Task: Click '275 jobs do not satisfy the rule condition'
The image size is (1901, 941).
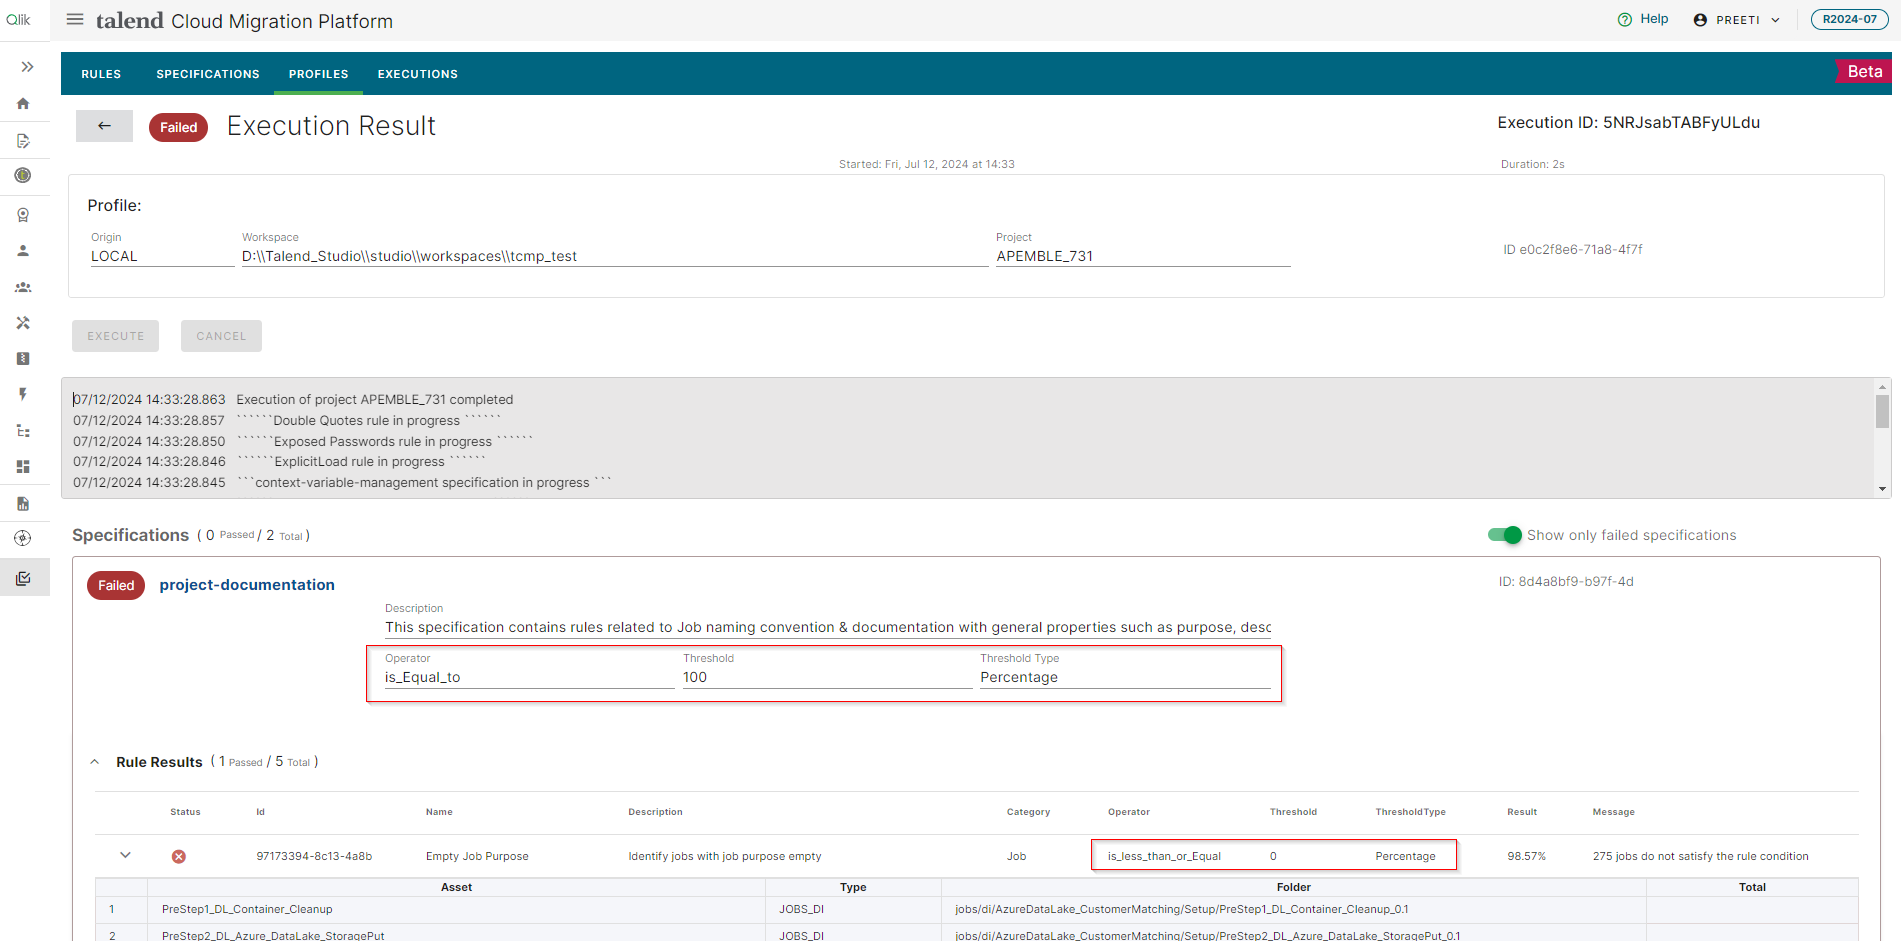Action: click(x=1700, y=856)
